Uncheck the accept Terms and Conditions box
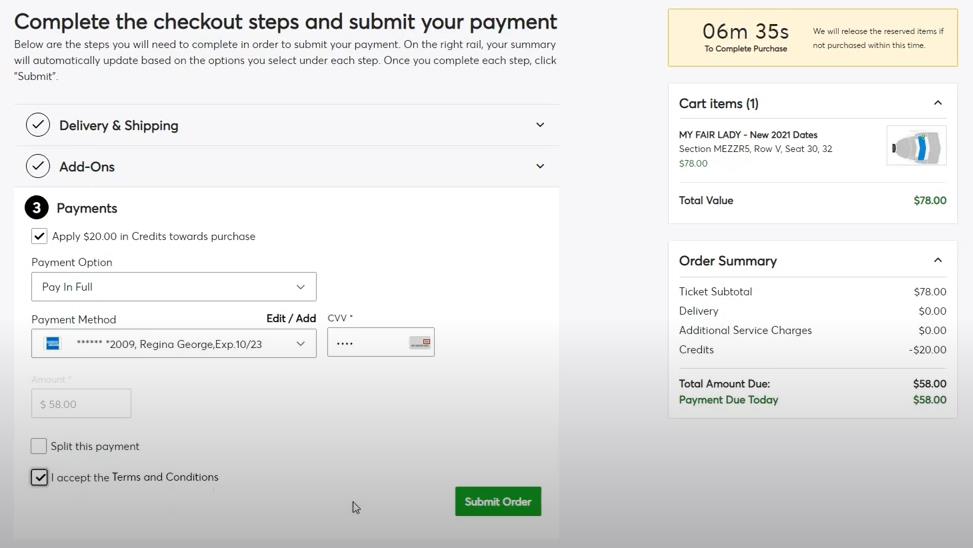The width and height of the screenshot is (973, 548). pos(39,477)
